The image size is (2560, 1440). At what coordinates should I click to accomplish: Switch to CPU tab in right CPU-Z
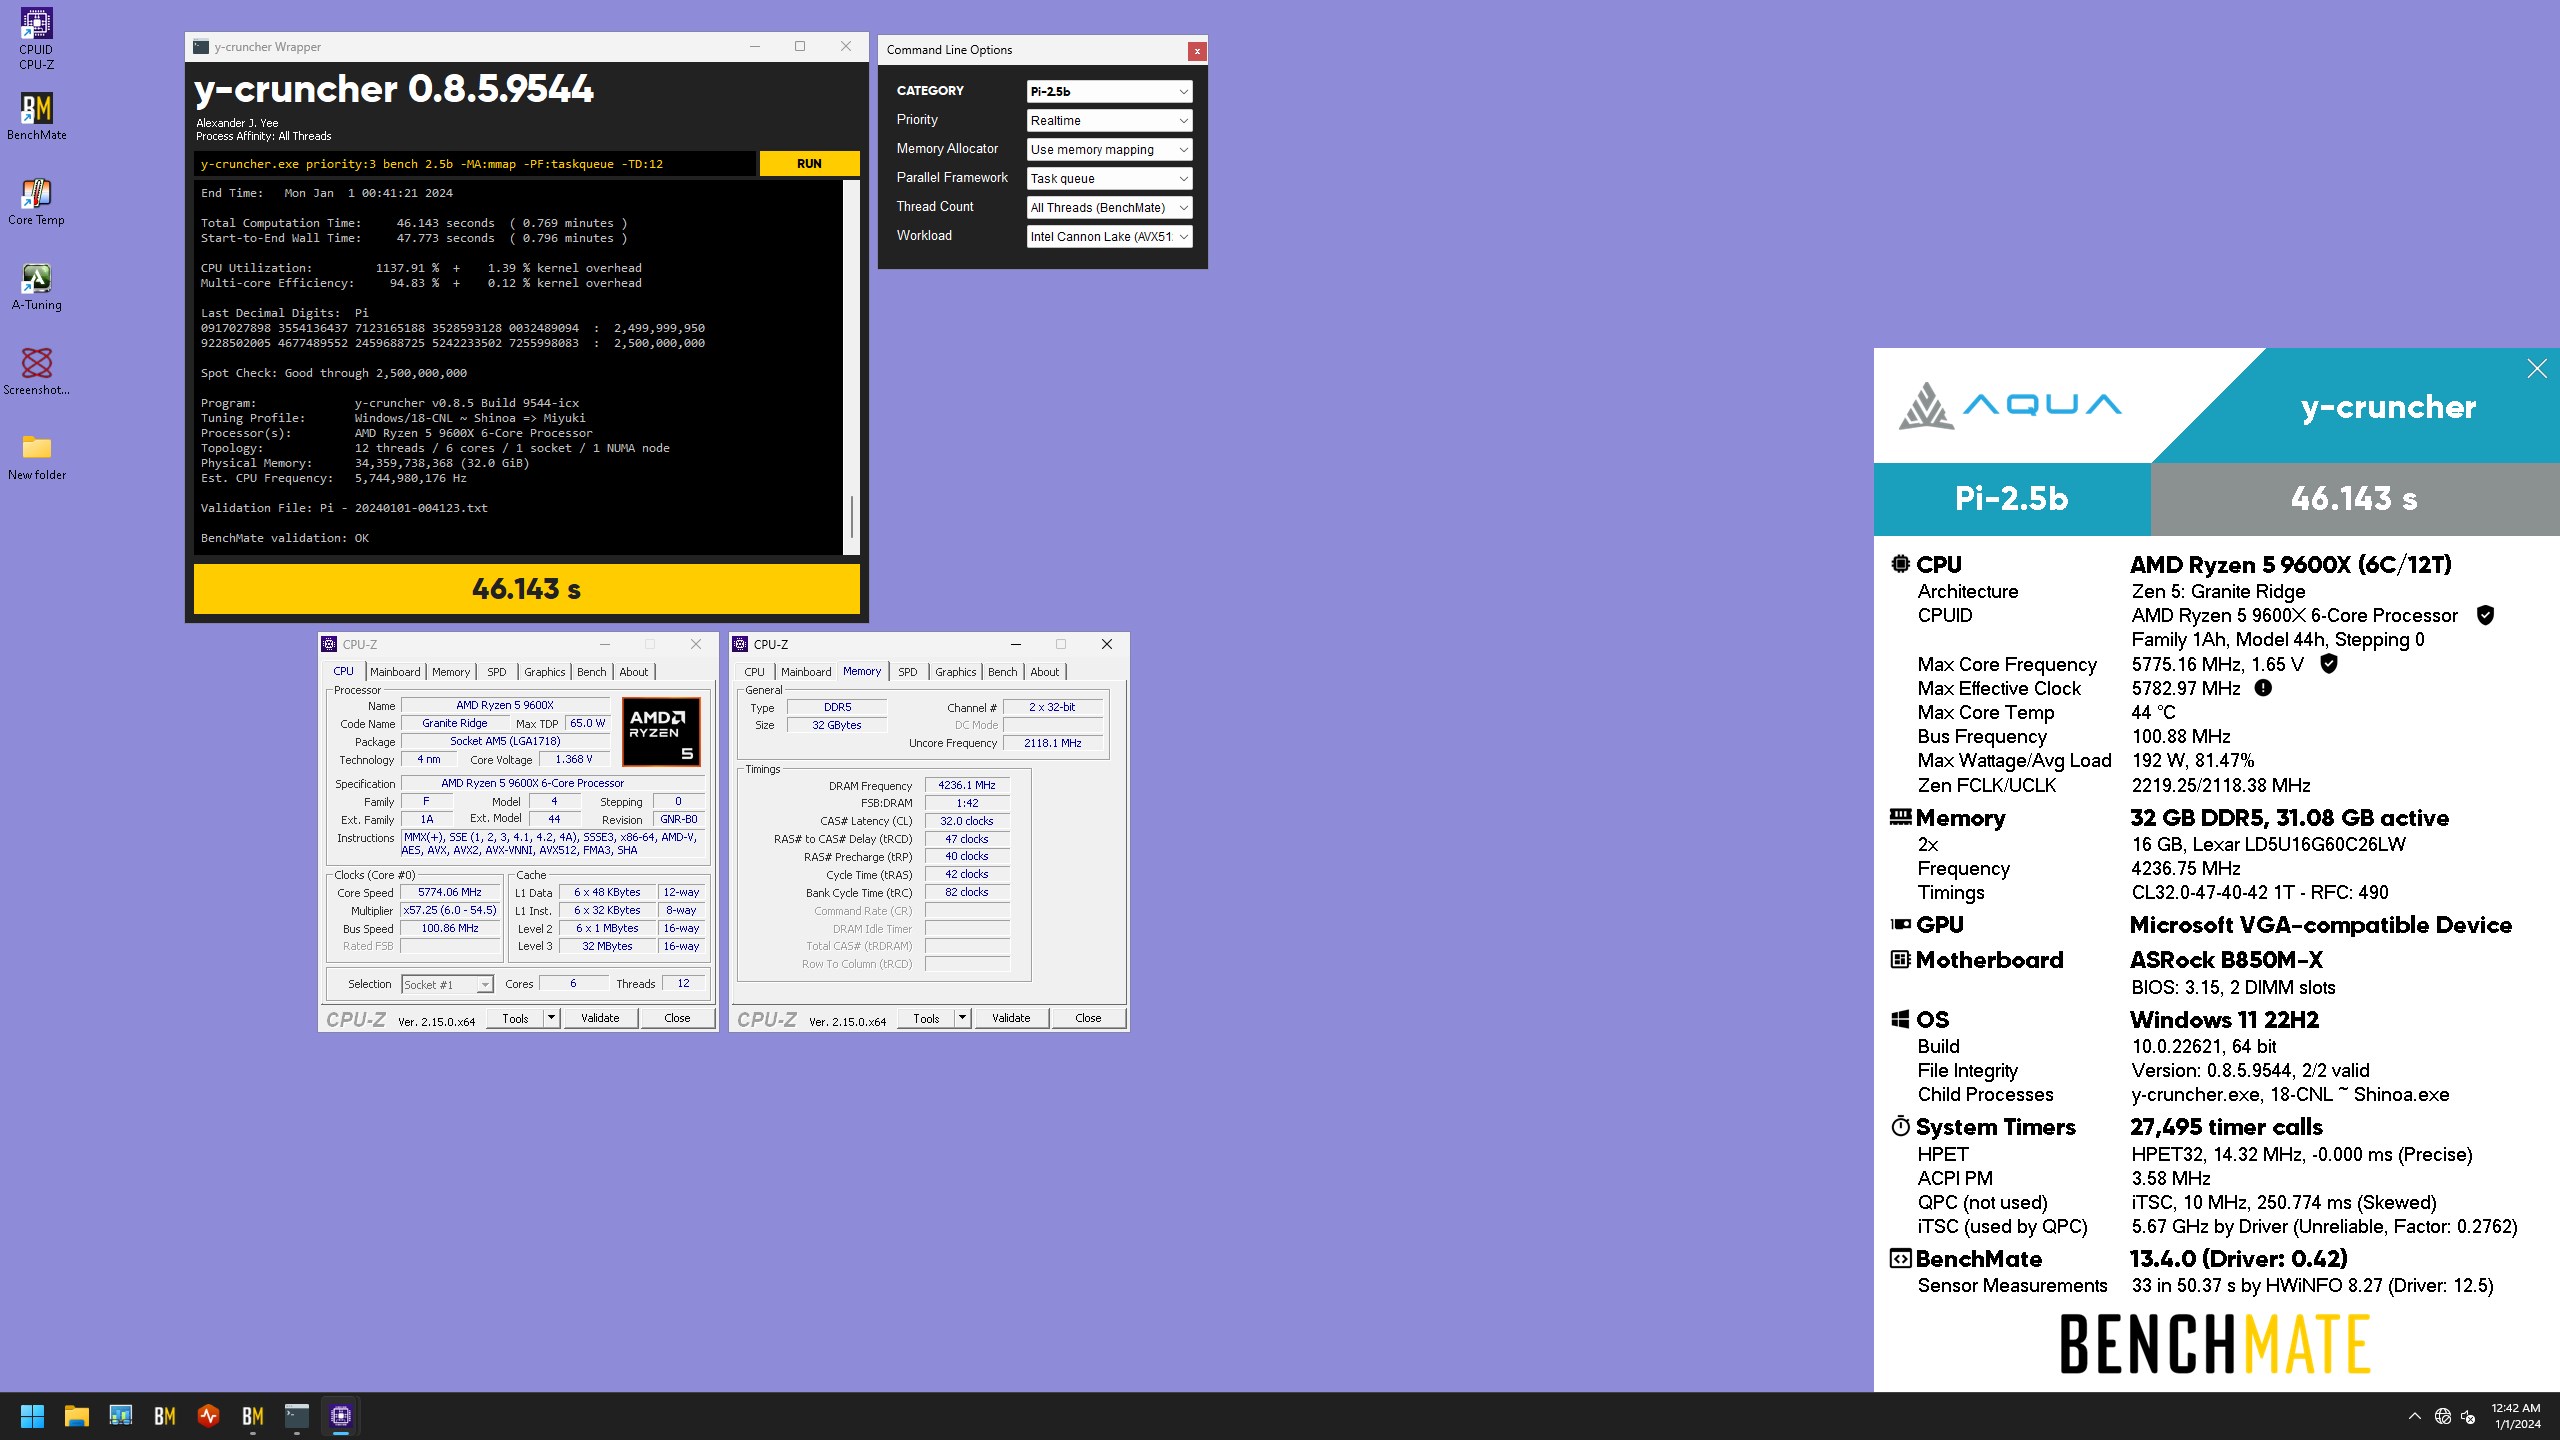(755, 672)
